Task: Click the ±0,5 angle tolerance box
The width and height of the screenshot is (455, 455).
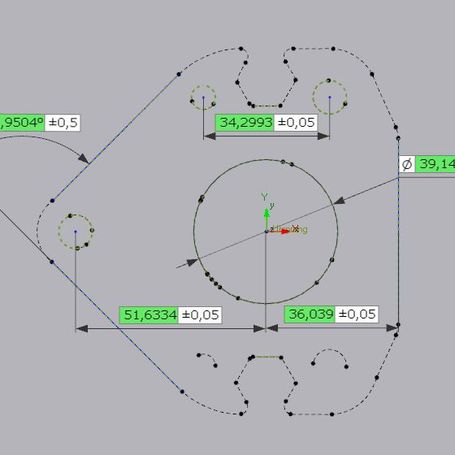Action: (x=63, y=122)
